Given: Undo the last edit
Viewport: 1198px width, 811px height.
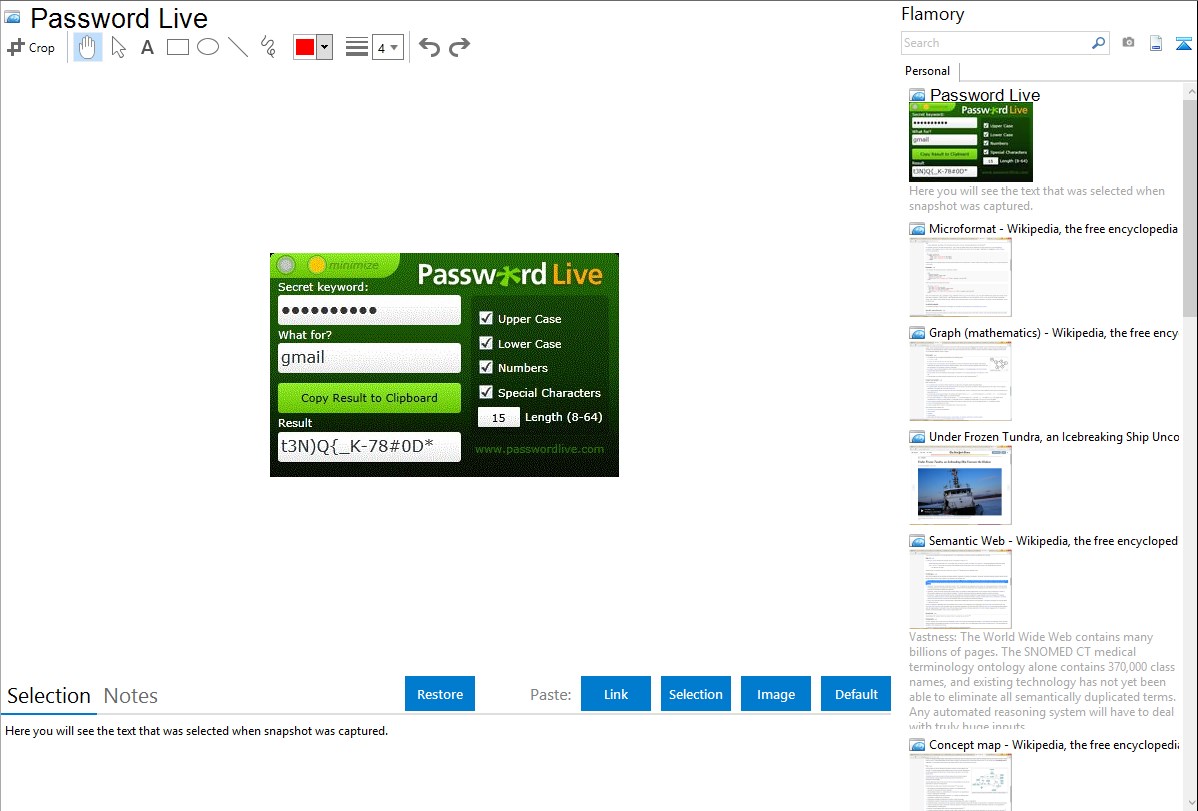Looking at the screenshot, I should [429, 47].
